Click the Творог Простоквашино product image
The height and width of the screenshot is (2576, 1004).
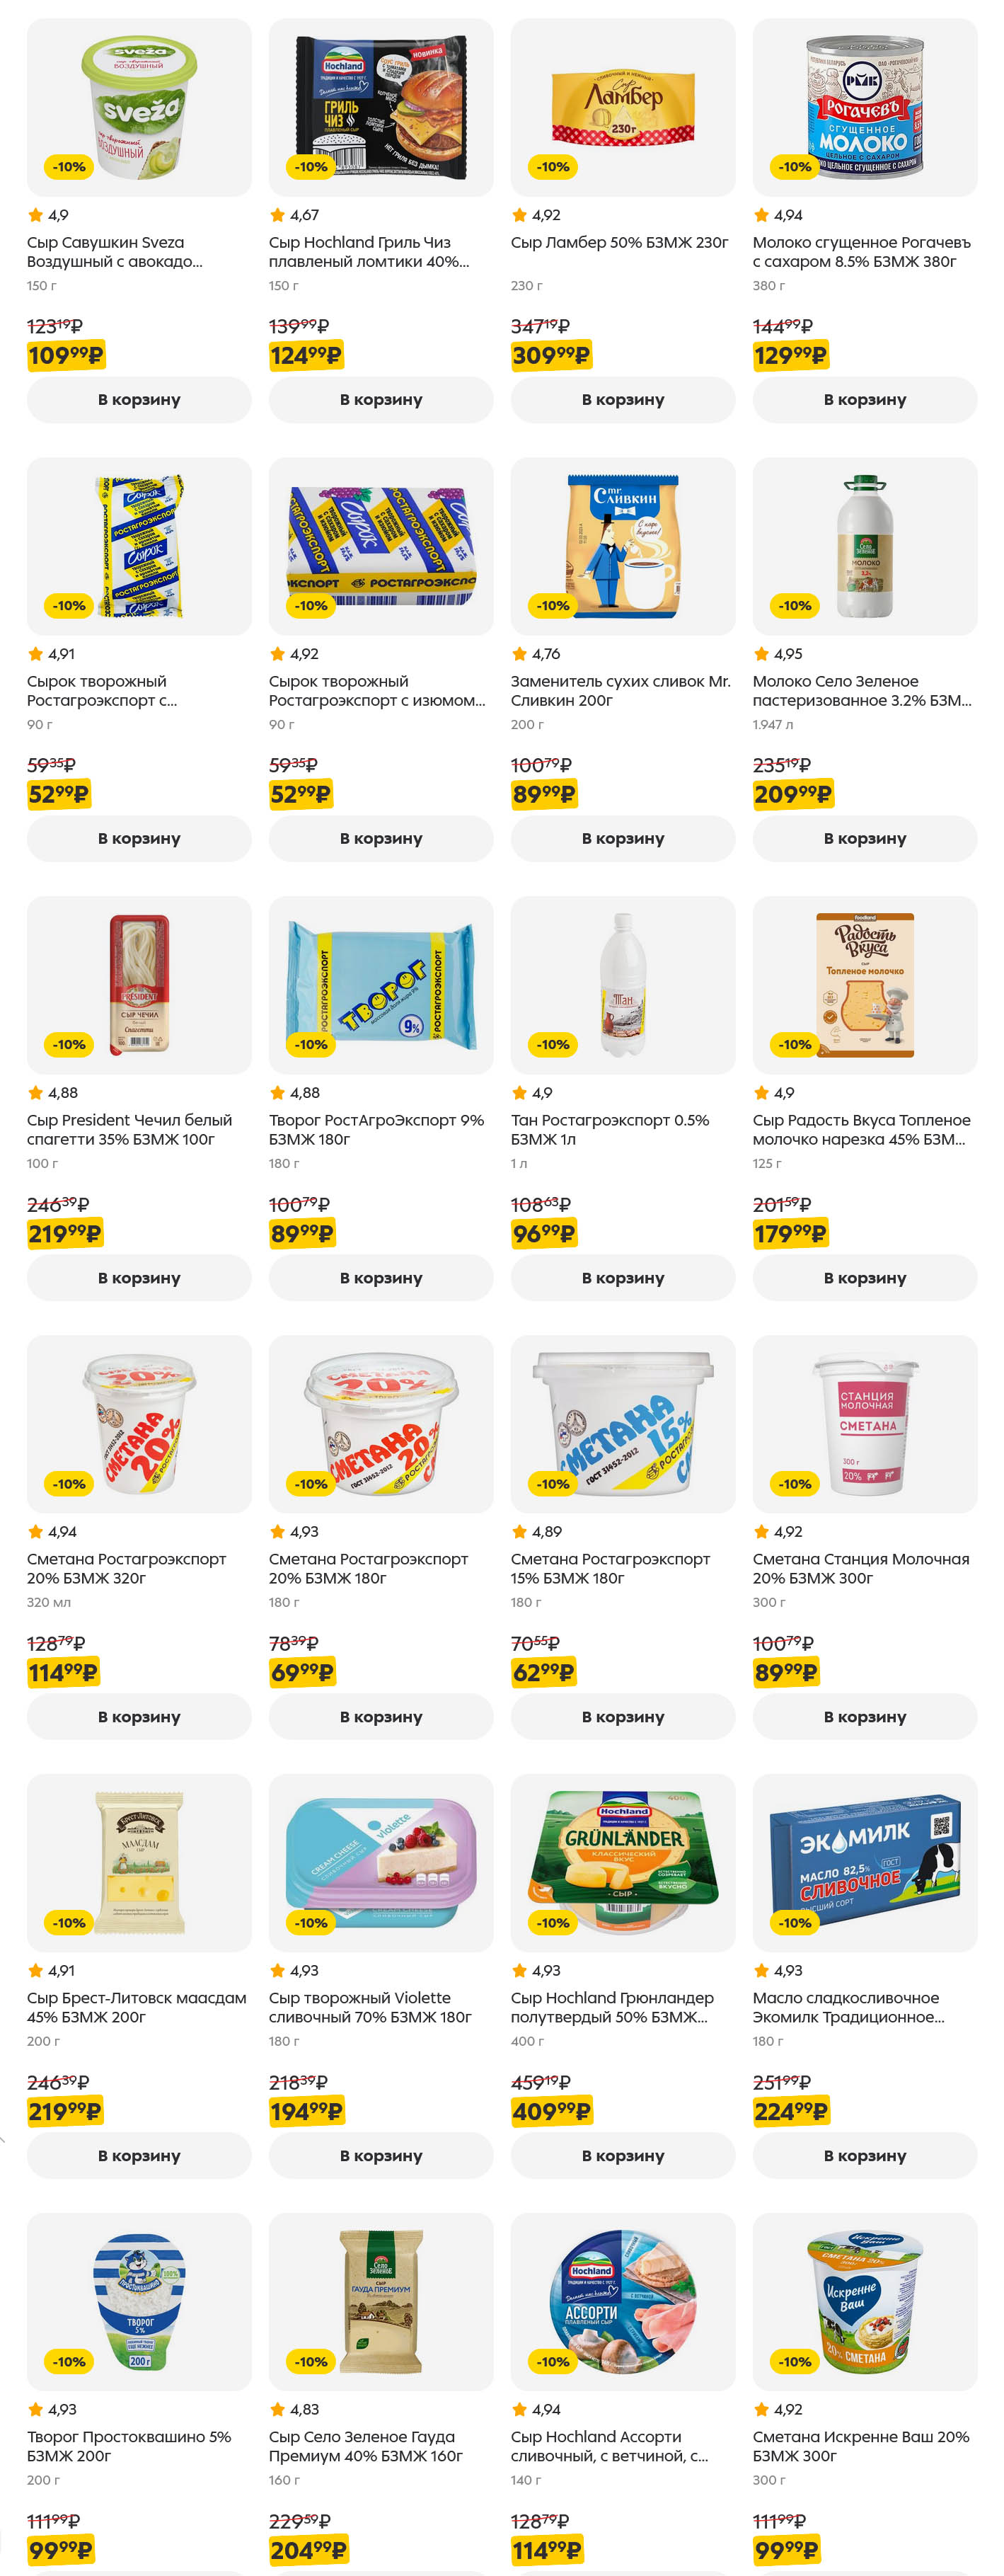click(x=139, y=2301)
